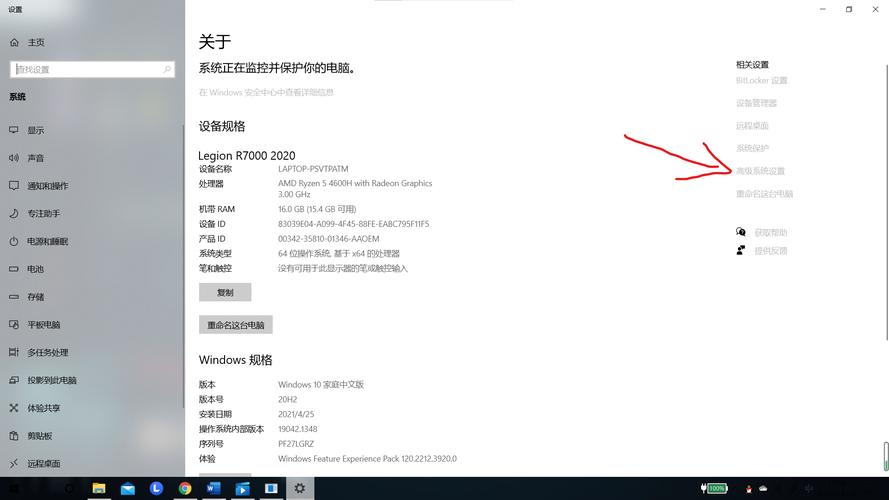Select 16.0 GB RAM value

[x=317, y=209]
